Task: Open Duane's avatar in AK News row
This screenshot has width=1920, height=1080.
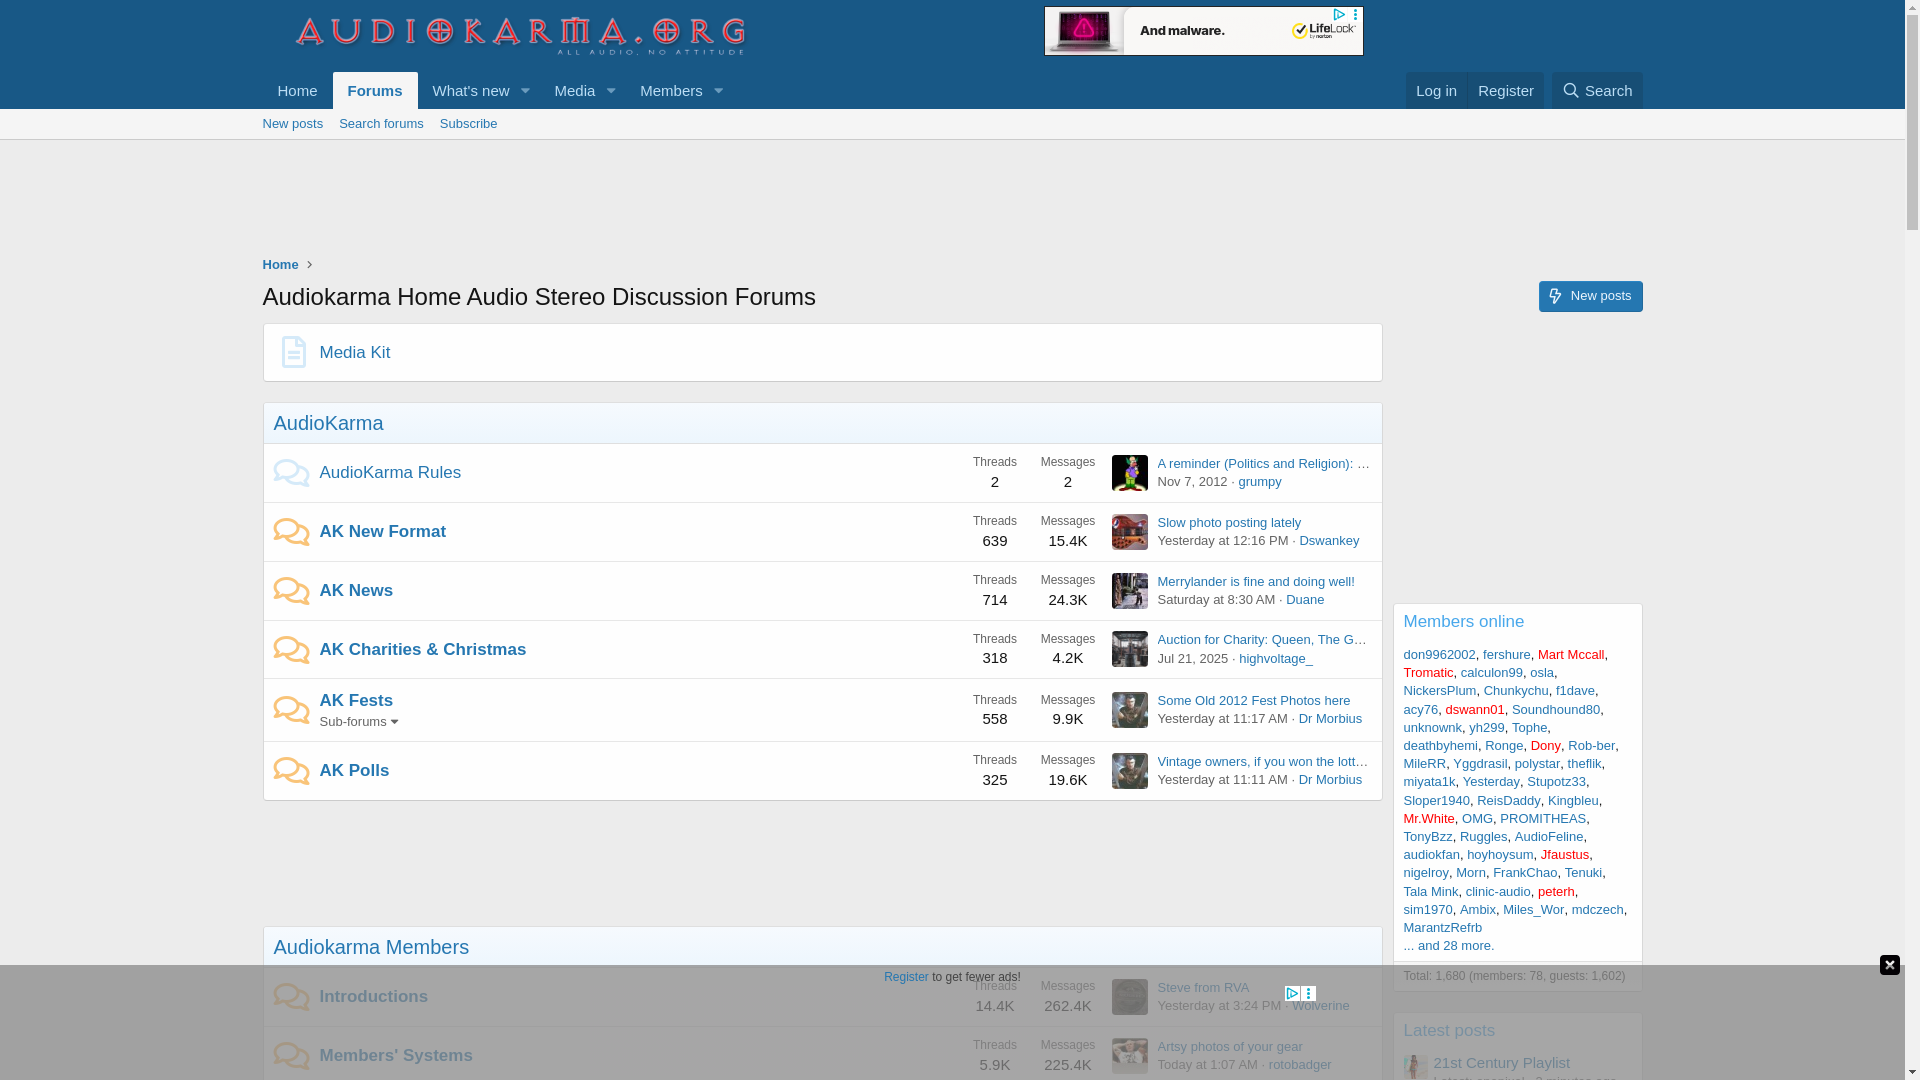Action: coord(1130,591)
